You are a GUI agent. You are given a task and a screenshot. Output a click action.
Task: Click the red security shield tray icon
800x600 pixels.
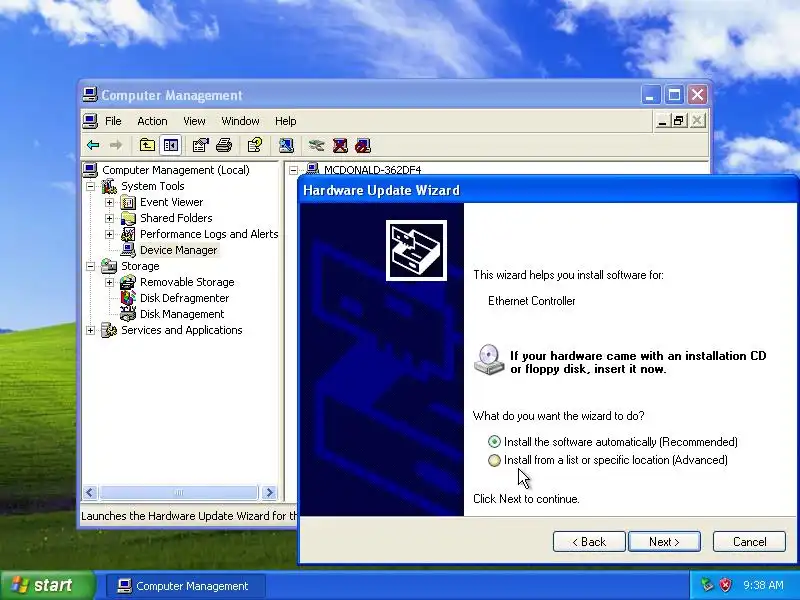point(725,585)
